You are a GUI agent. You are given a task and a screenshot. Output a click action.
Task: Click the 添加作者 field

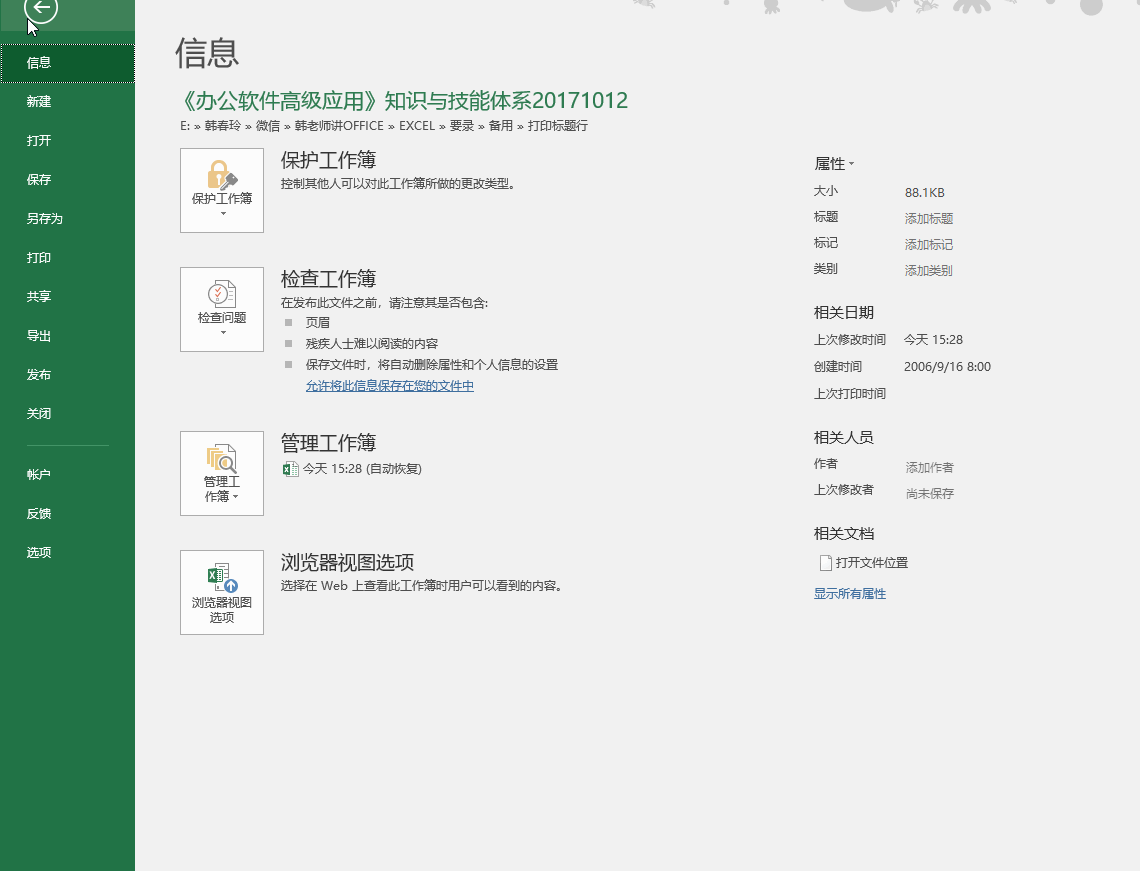[929, 467]
